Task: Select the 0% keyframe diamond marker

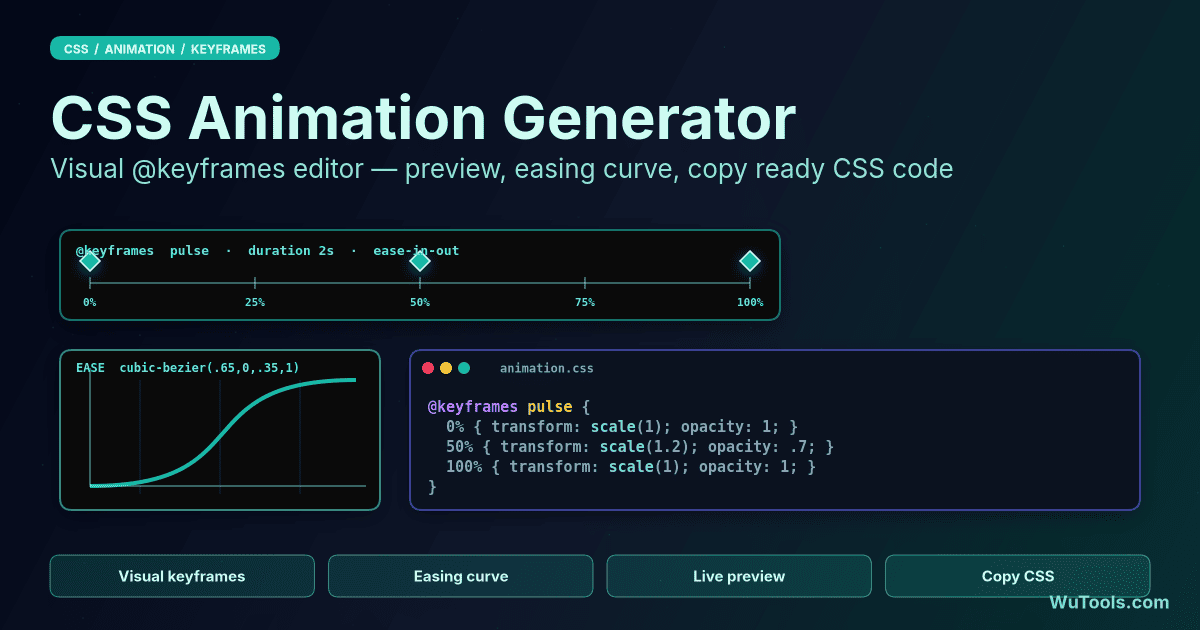Action: point(90,261)
